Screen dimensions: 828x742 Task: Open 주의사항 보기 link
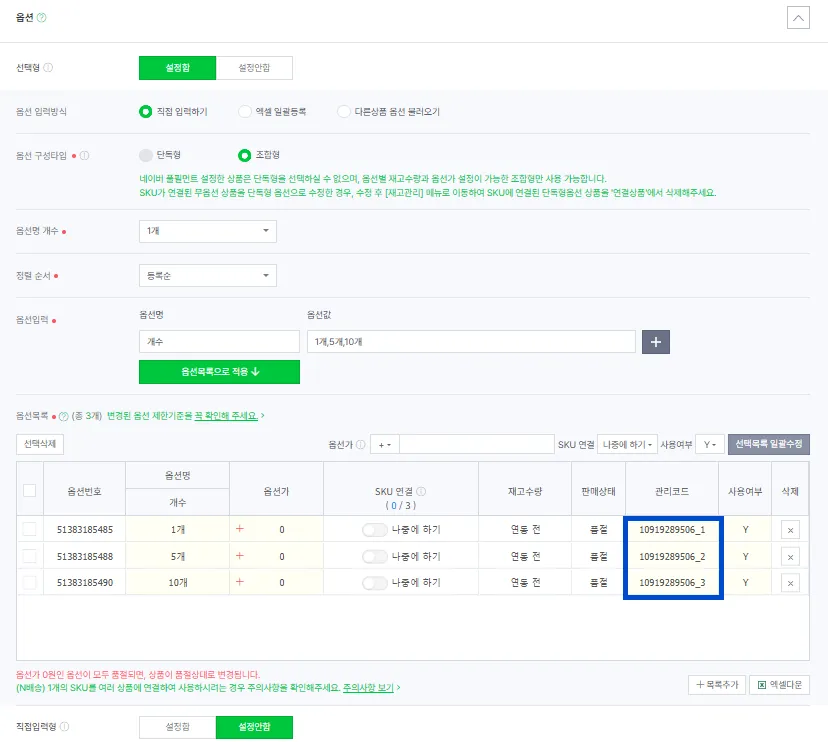tap(368, 688)
